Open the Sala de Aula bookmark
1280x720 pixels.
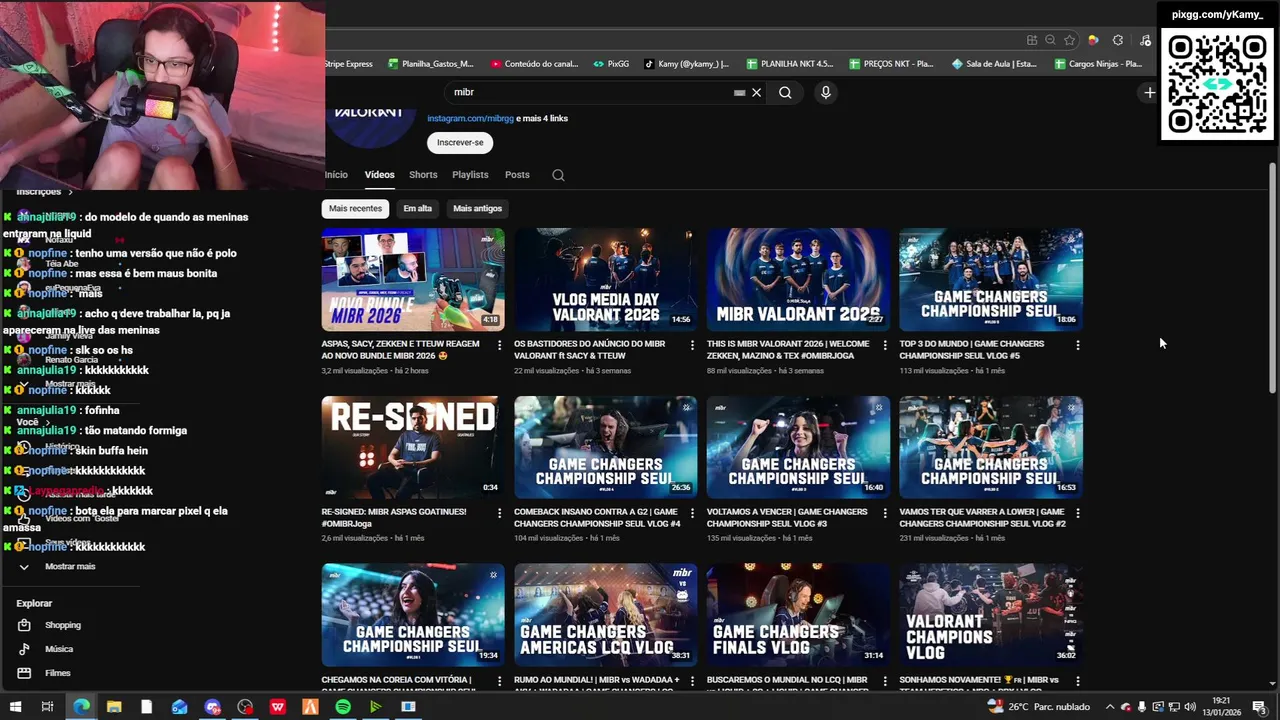(994, 64)
